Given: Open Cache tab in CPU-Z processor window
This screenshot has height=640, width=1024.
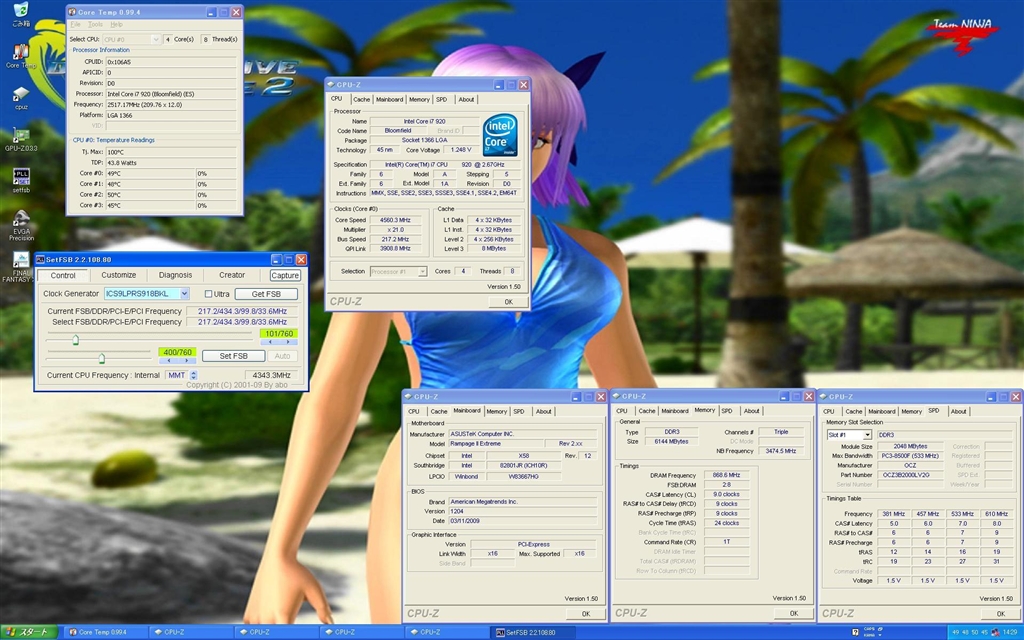Looking at the screenshot, I should [x=361, y=99].
